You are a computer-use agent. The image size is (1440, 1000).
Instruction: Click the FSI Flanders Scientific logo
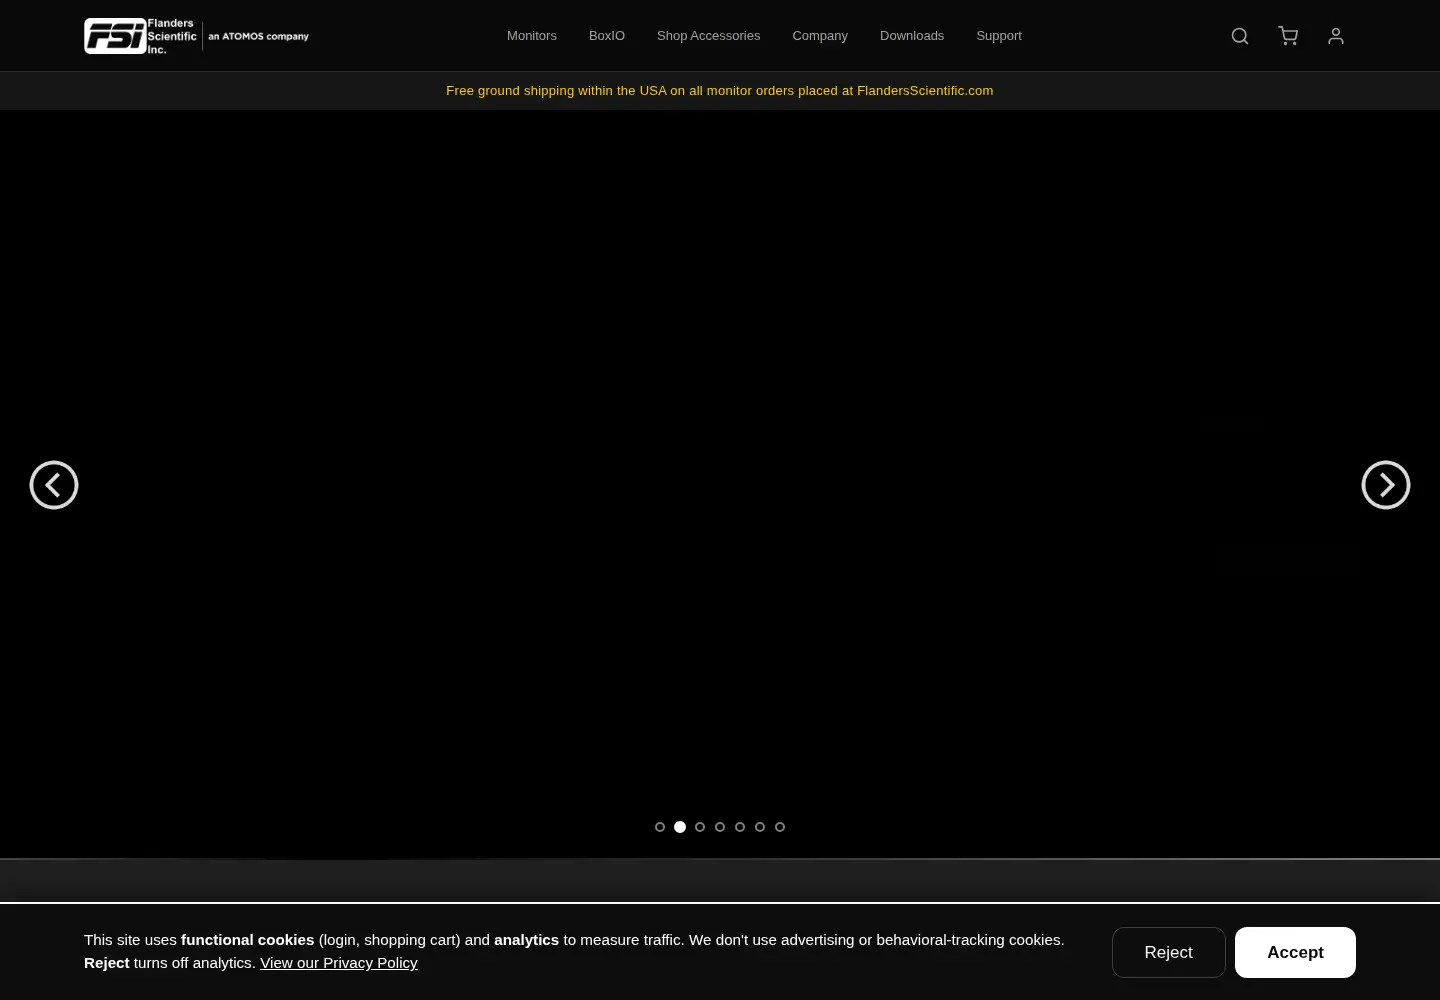coord(196,36)
